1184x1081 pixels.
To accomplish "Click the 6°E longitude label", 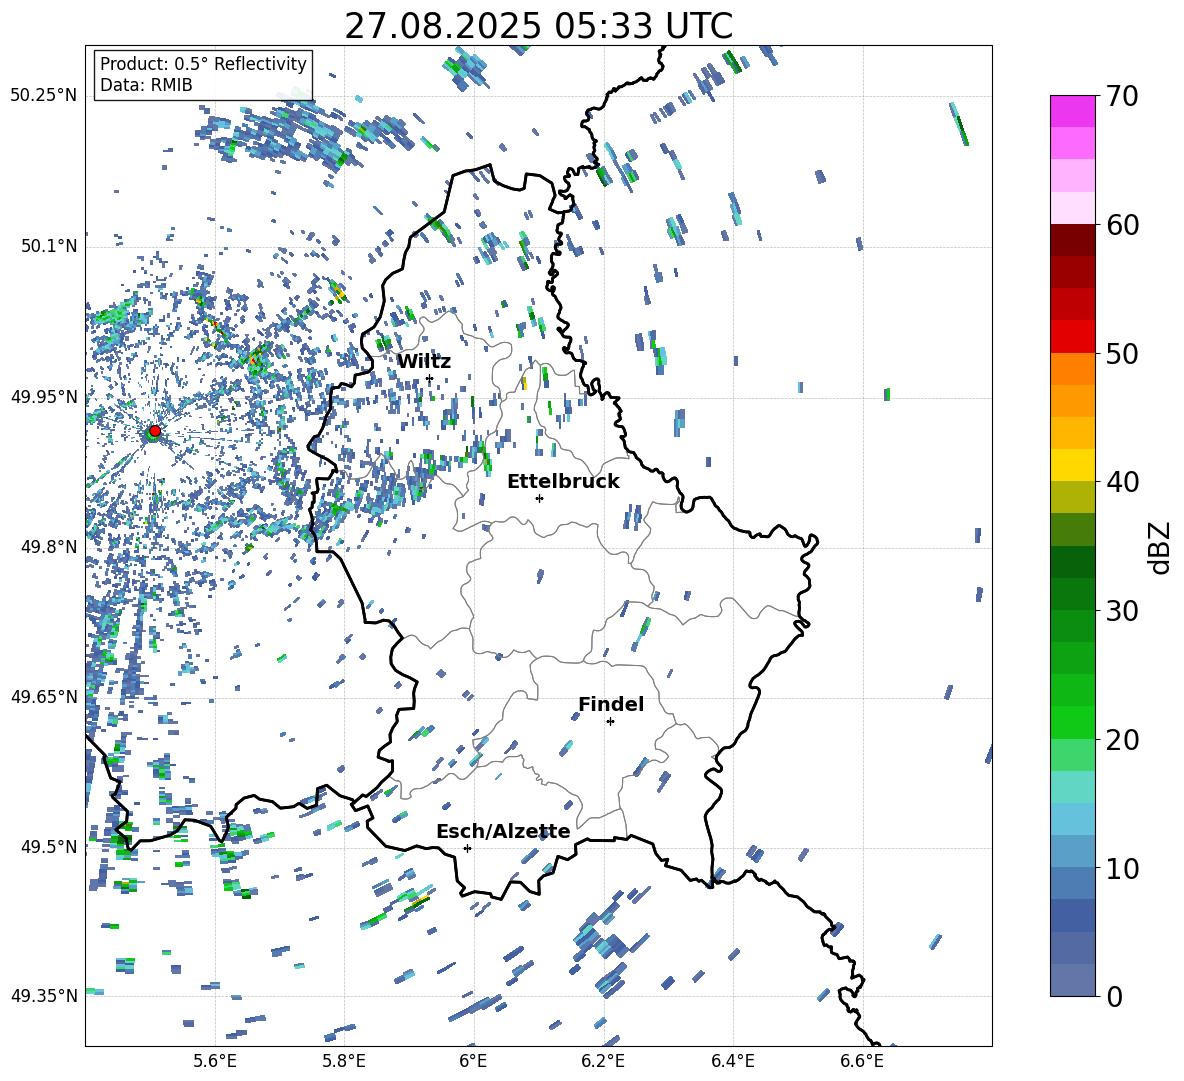I will pos(473,1062).
